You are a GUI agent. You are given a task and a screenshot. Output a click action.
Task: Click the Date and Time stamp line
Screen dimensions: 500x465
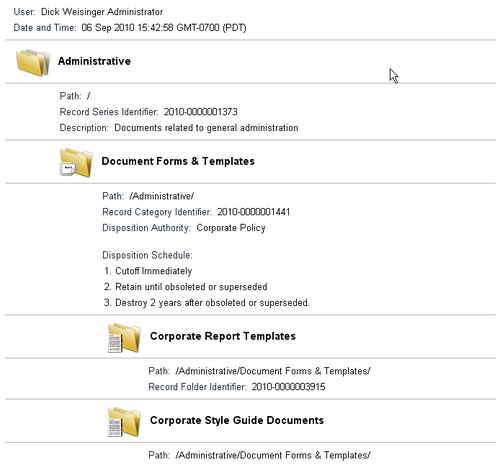click(130, 28)
